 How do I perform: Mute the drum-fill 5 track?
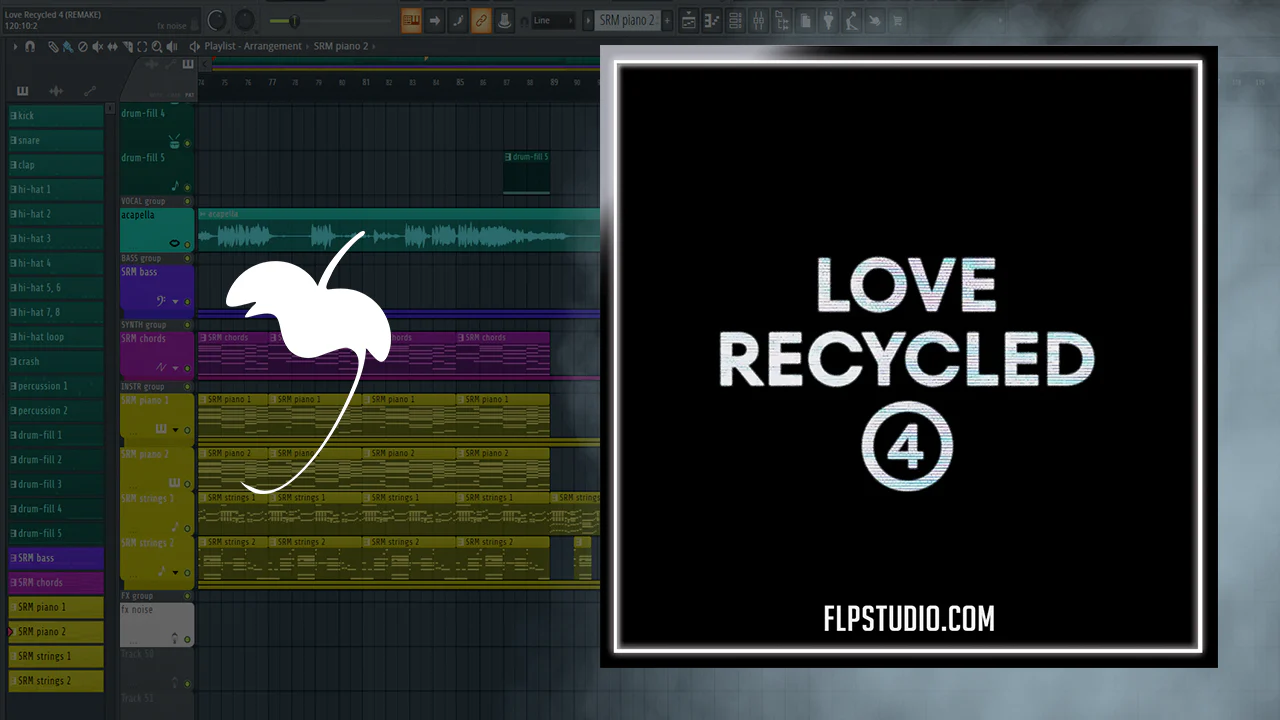coord(187,187)
